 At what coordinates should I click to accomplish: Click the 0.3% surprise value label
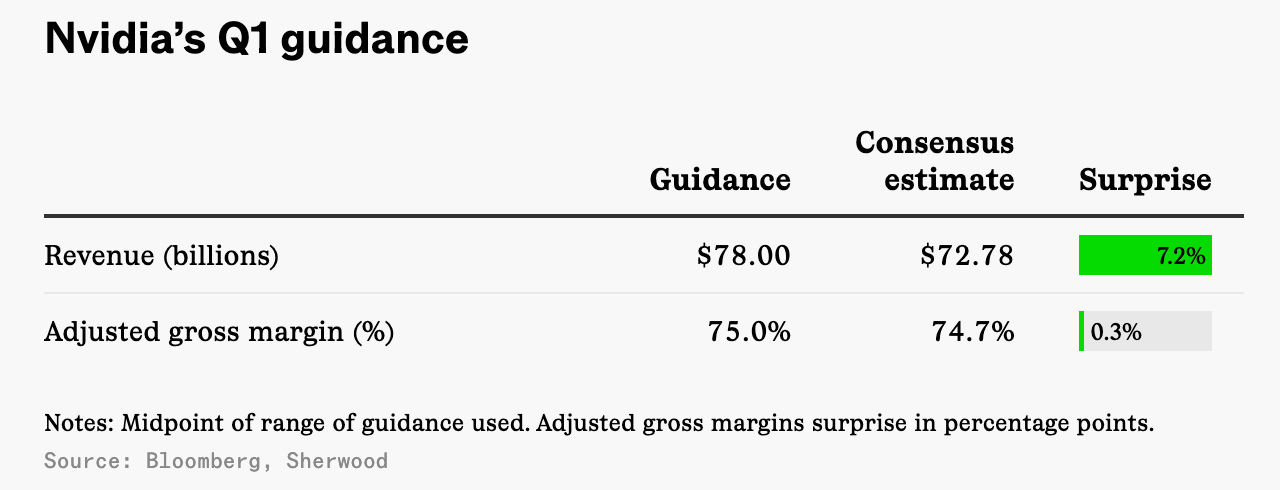pyautogui.click(x=1116, y=332)
